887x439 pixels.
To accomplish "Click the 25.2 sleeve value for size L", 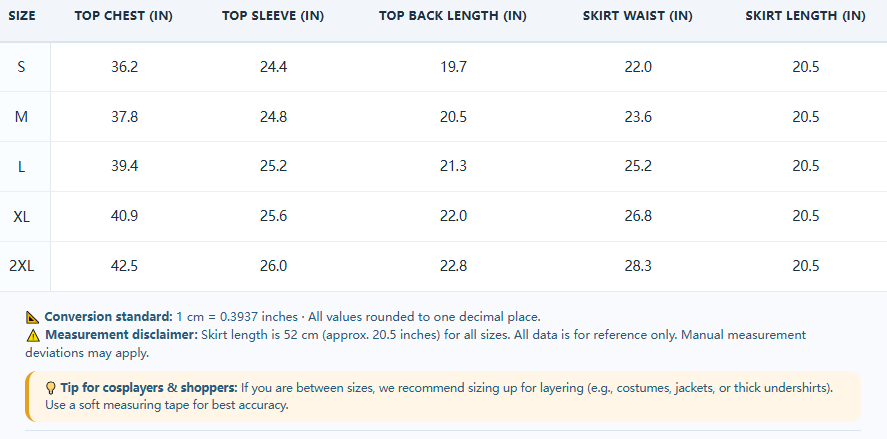I will point(274,166).
